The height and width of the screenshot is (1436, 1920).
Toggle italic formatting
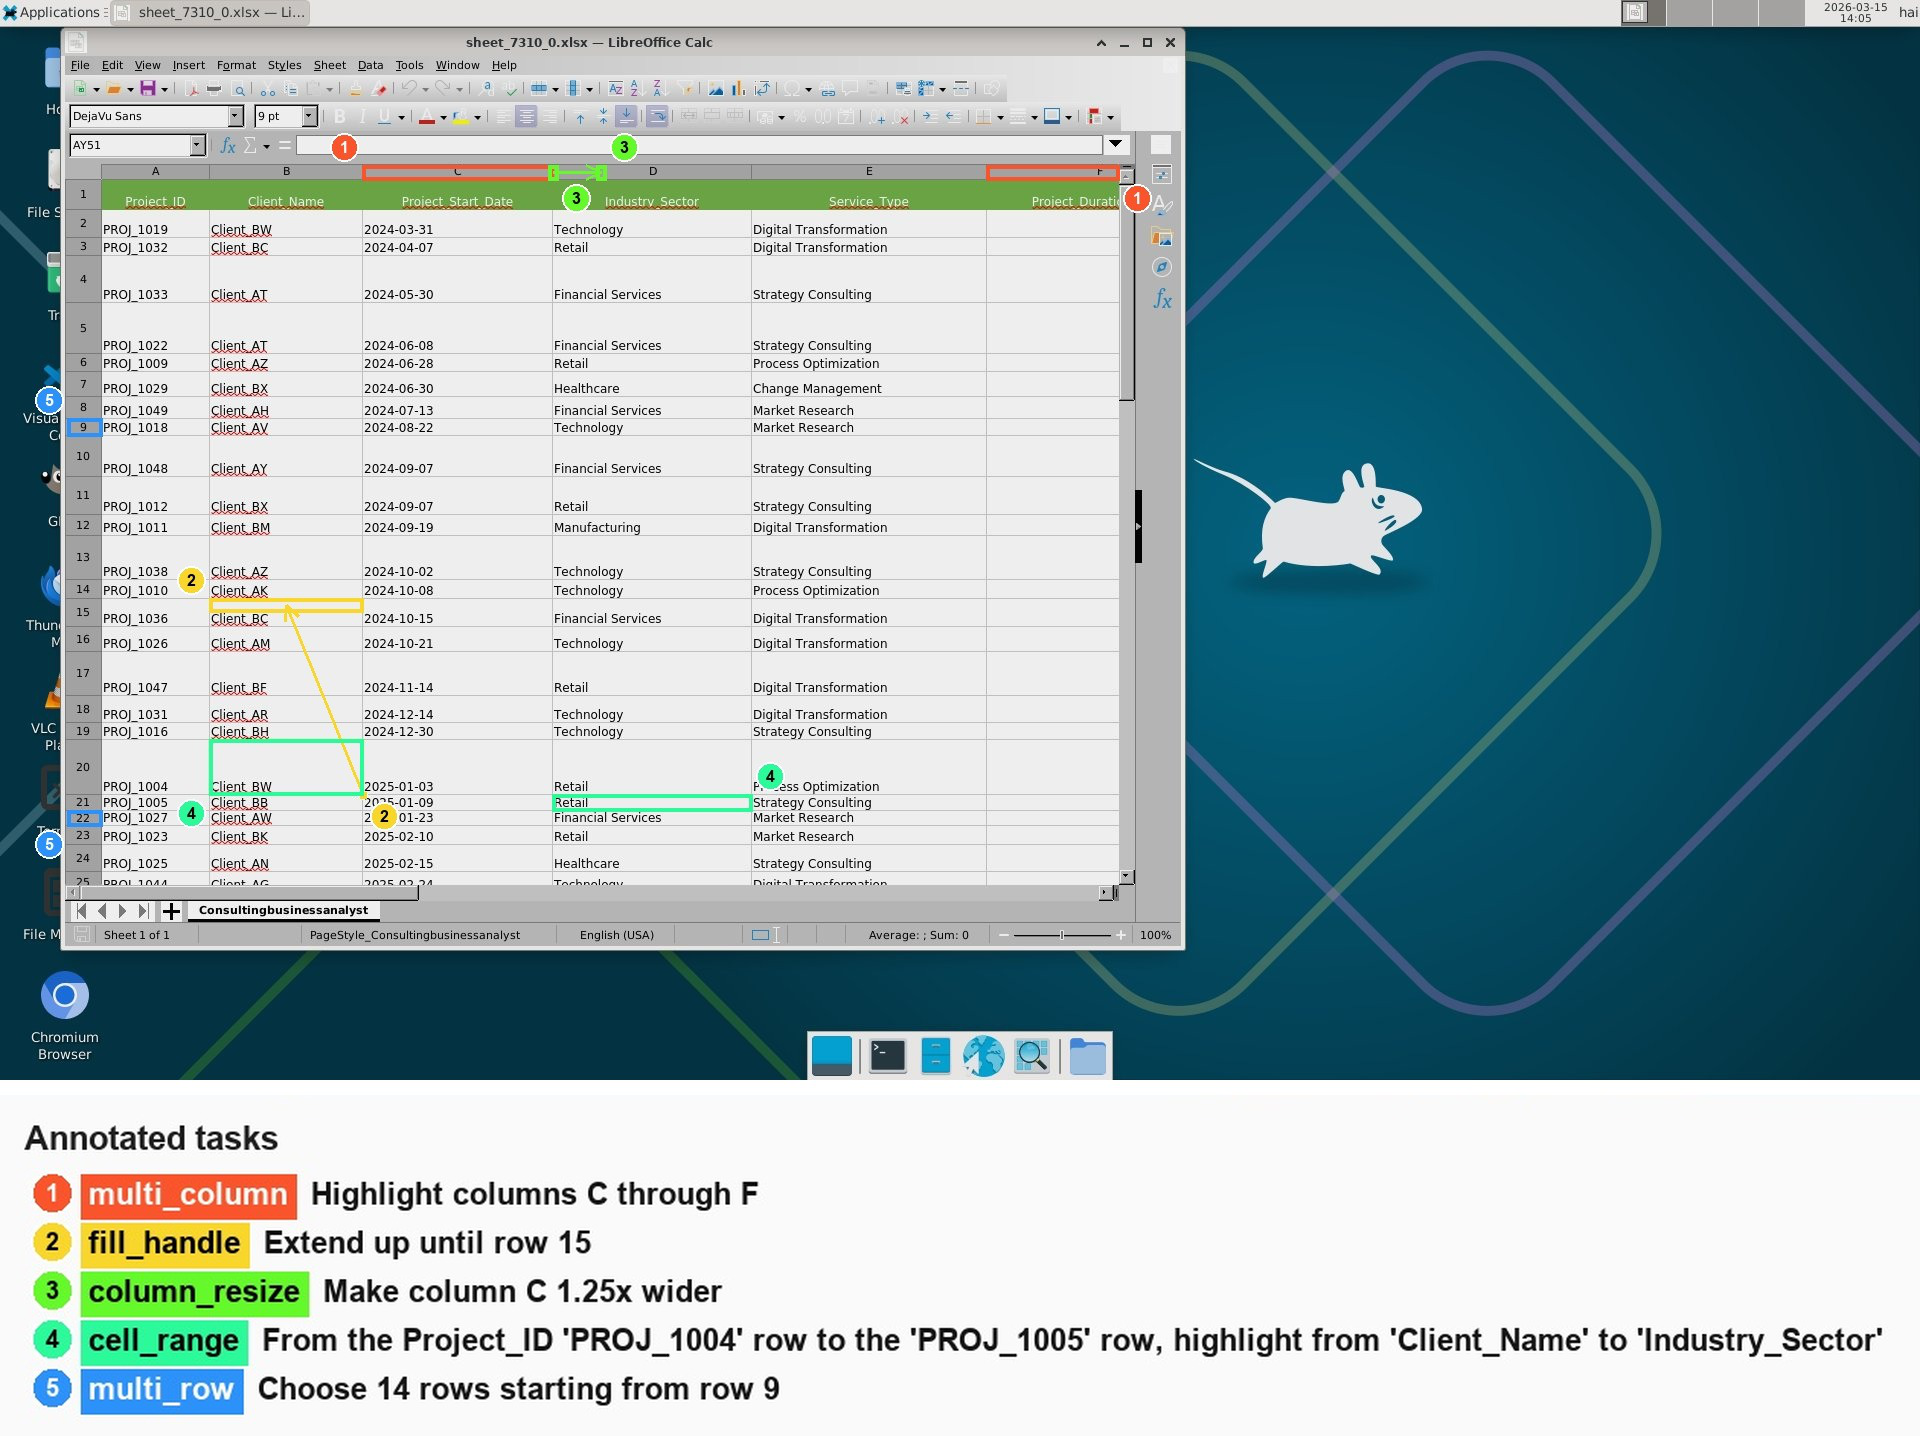click(362, 117)
